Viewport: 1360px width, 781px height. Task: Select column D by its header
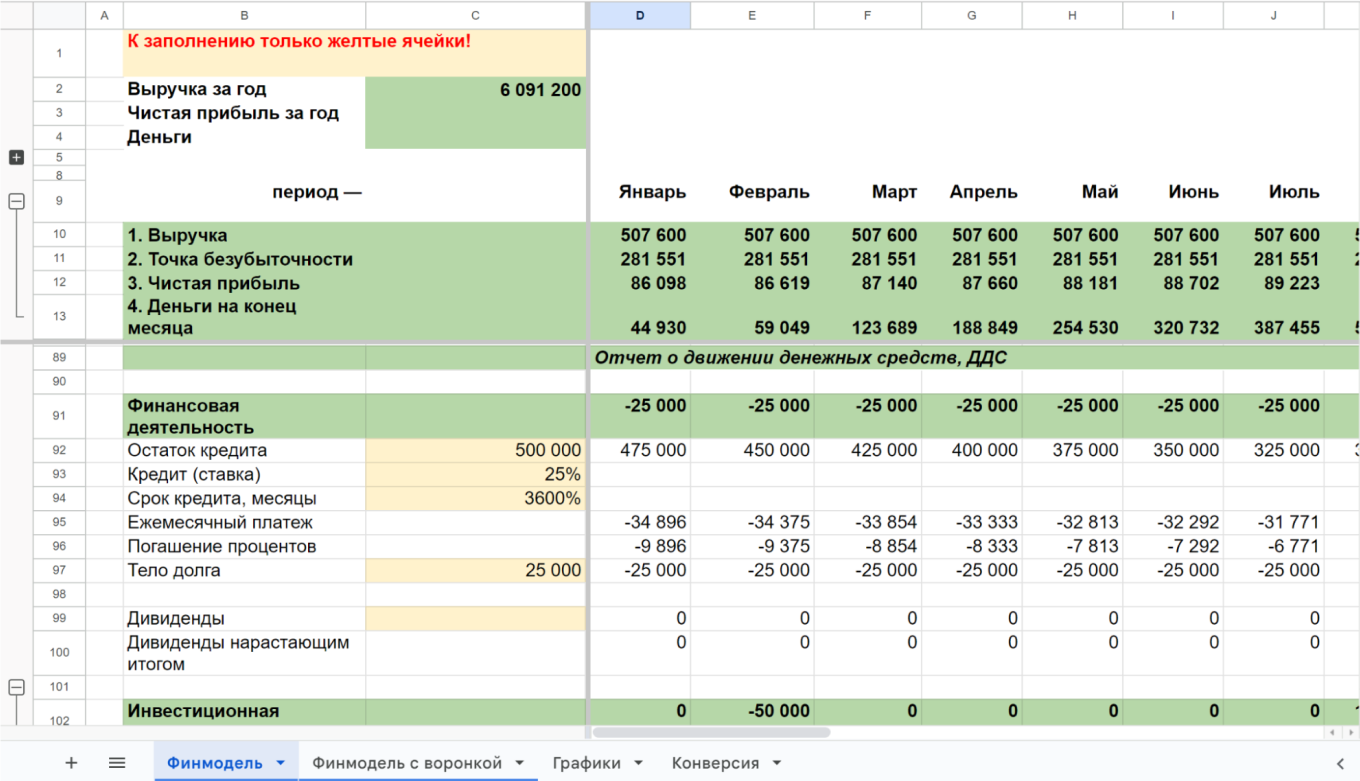pyautogui.click(x=640, y=15)
